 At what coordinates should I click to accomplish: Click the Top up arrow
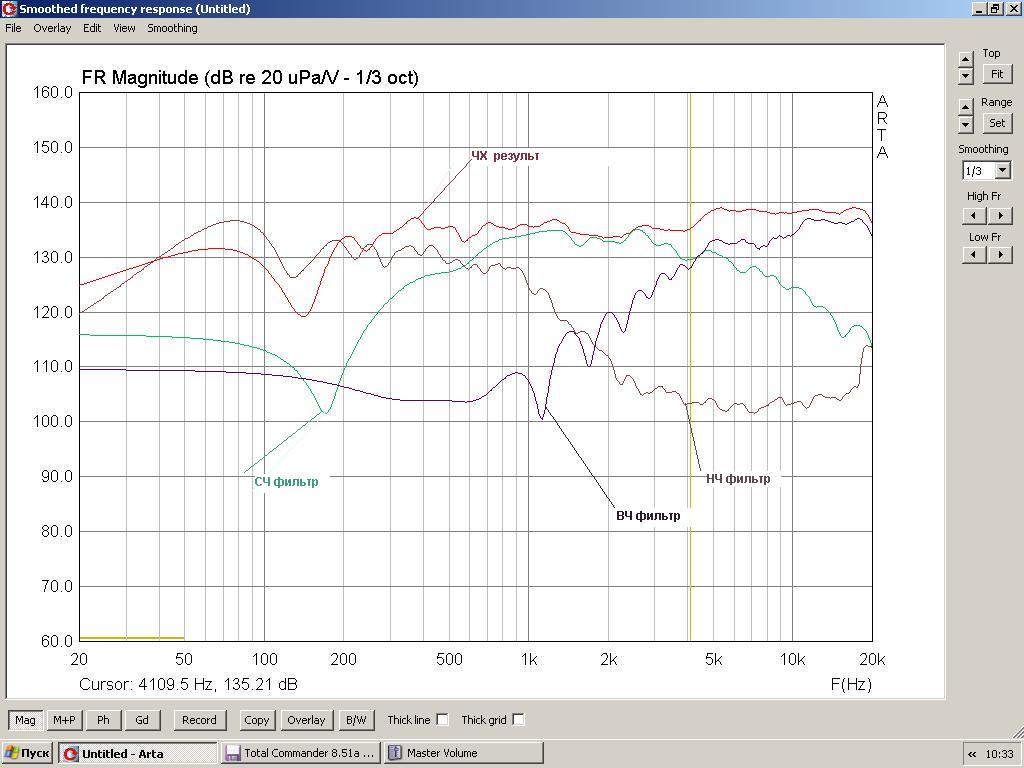(x=966, y=59)
